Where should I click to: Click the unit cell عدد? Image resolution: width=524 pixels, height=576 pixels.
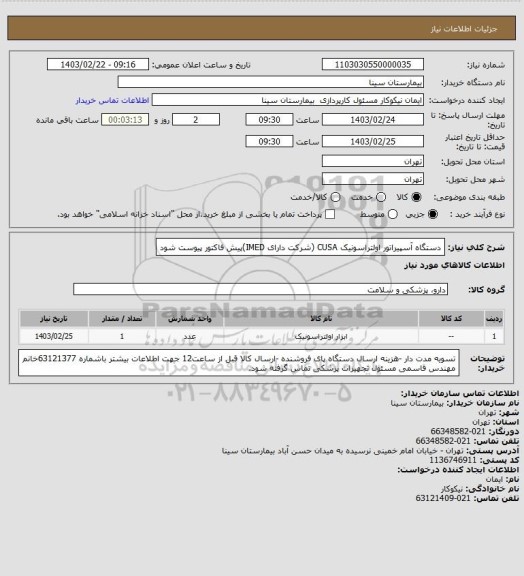point(190,336)
